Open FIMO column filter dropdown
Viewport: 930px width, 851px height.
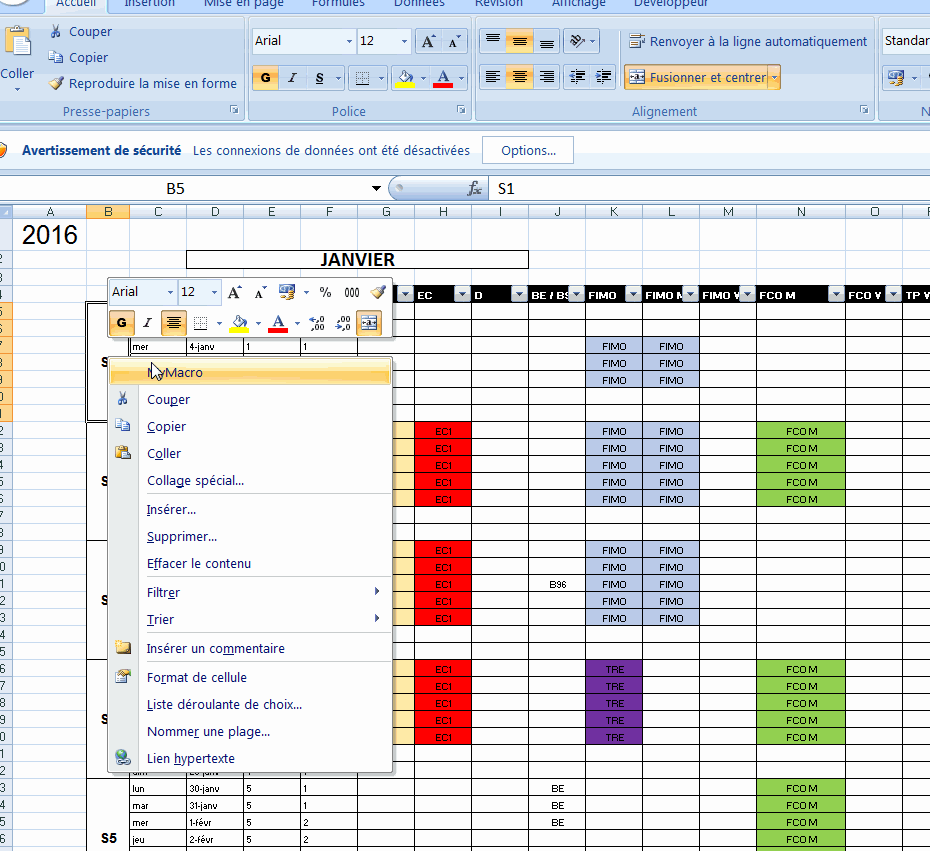coord(633,294)
